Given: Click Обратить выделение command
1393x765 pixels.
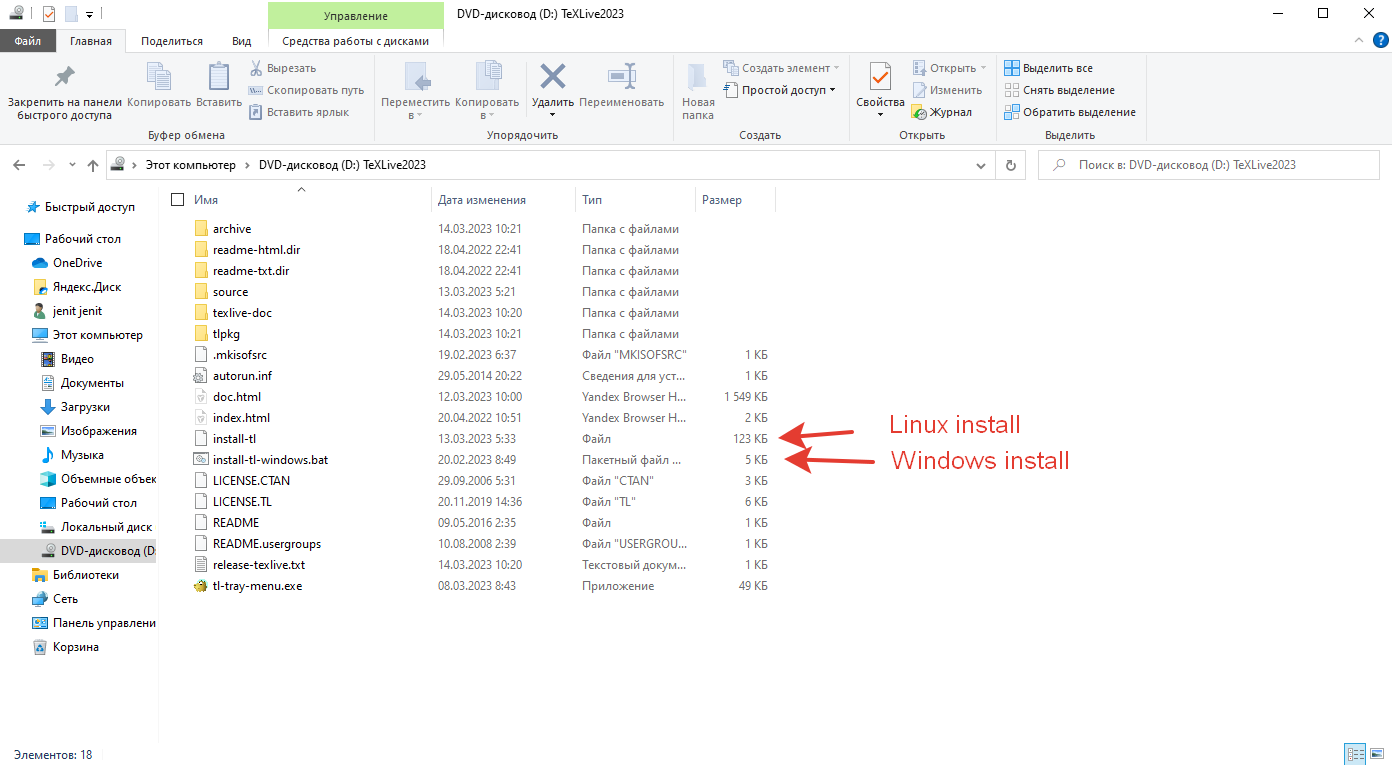Looking at the screenshot, I should 1070,112.
